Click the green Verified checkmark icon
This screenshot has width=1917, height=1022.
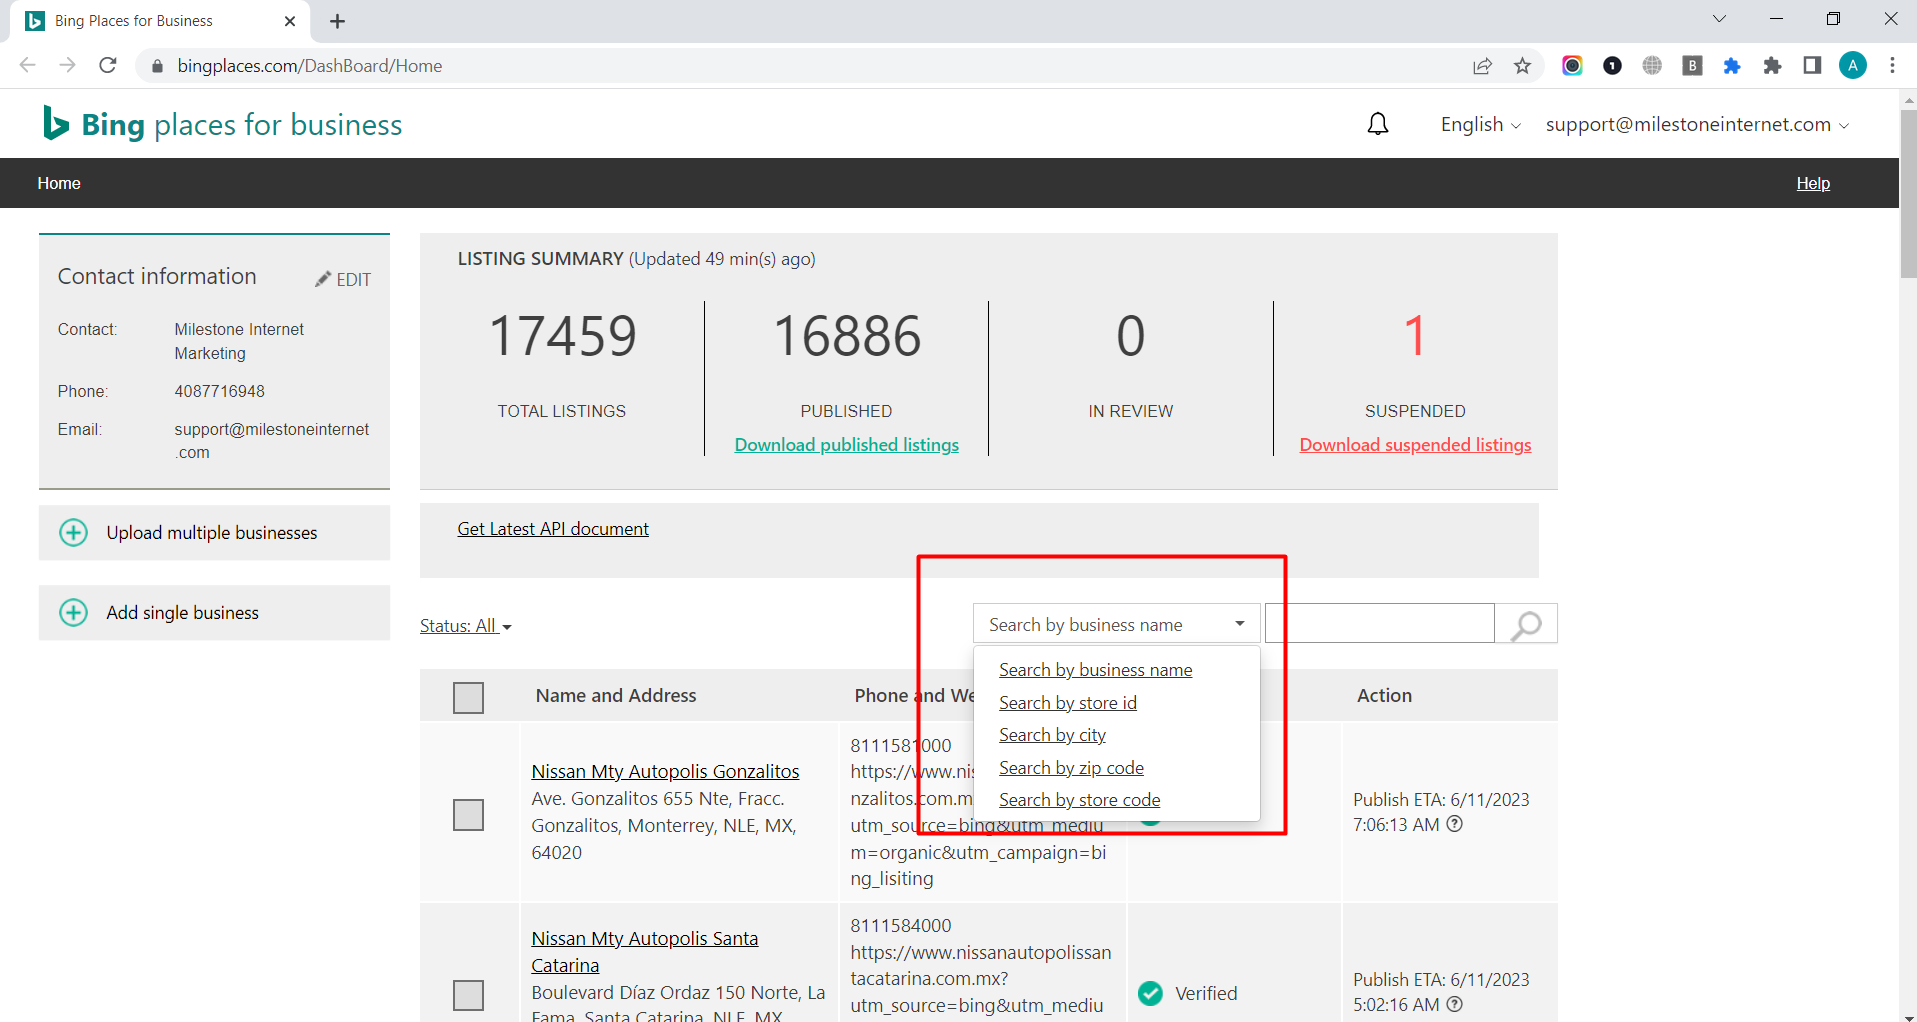tap(1151, 993)
